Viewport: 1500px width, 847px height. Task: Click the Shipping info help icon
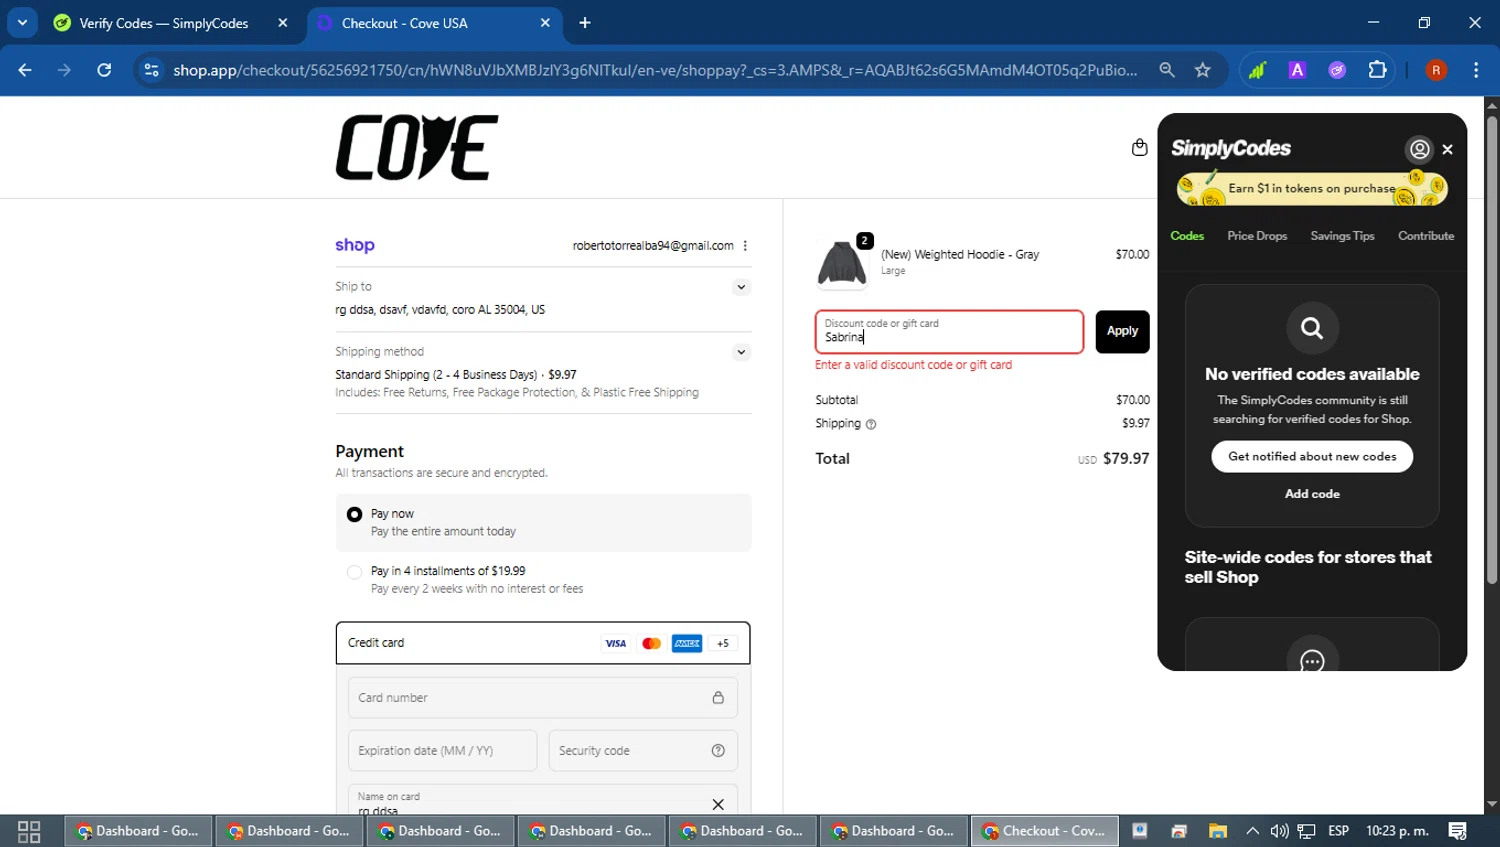(x=871, y=424)
